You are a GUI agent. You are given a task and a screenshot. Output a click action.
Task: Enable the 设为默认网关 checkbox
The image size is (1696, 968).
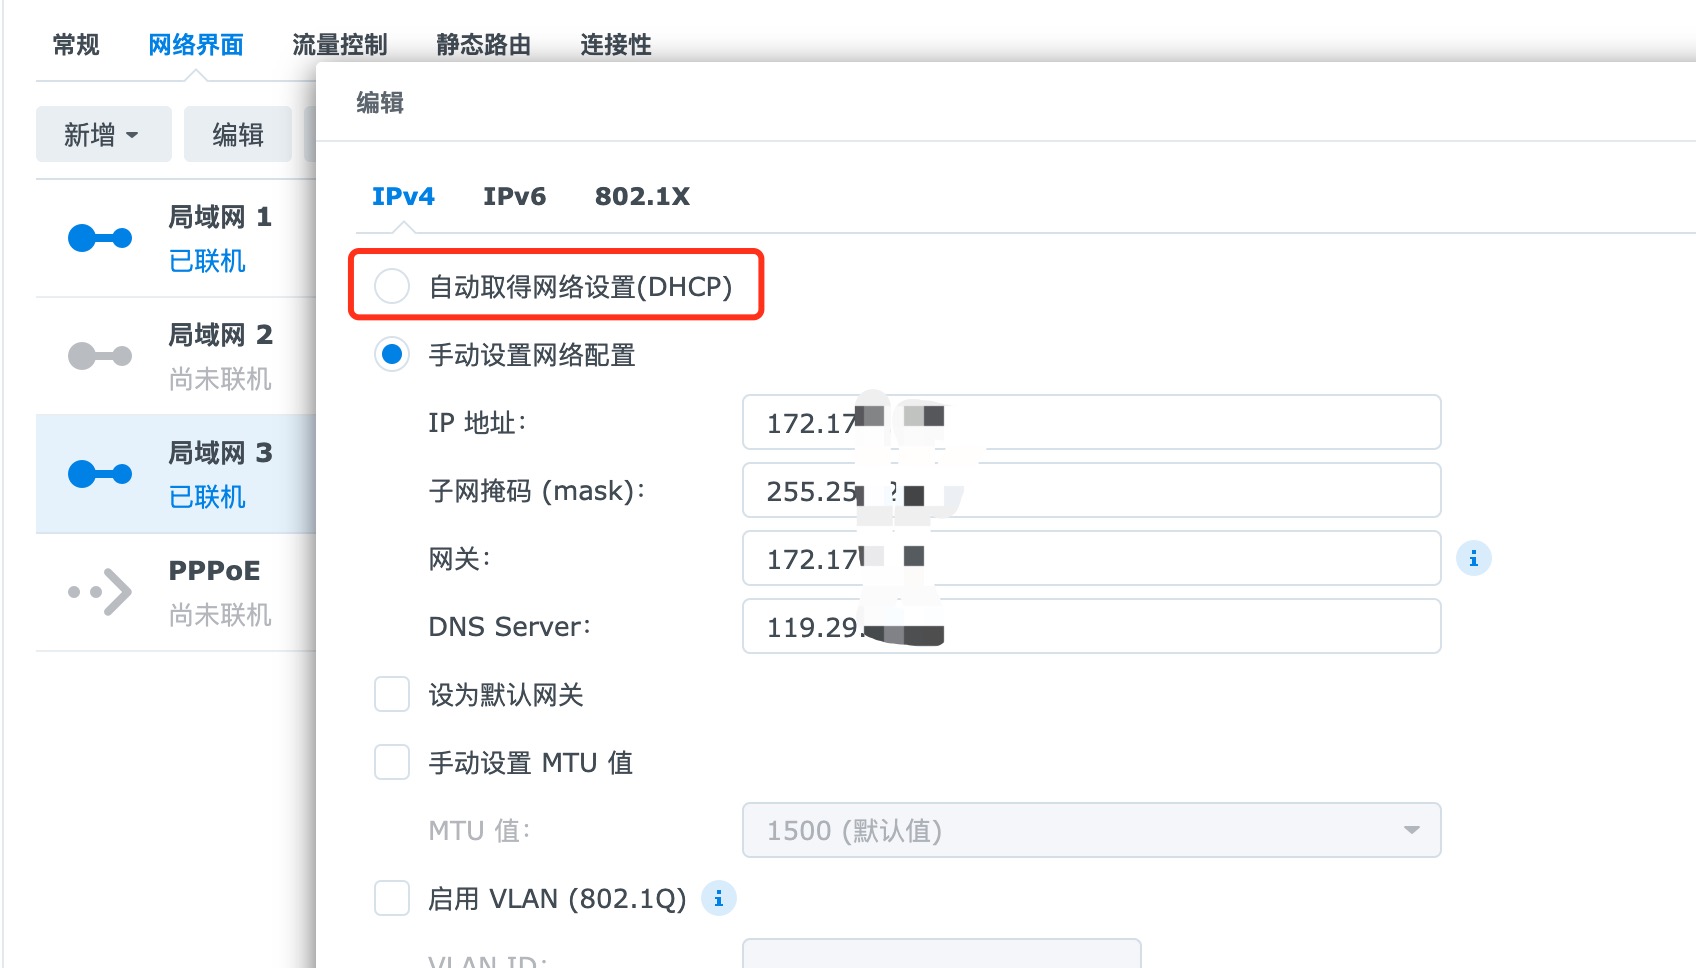[x=392, y=694]
